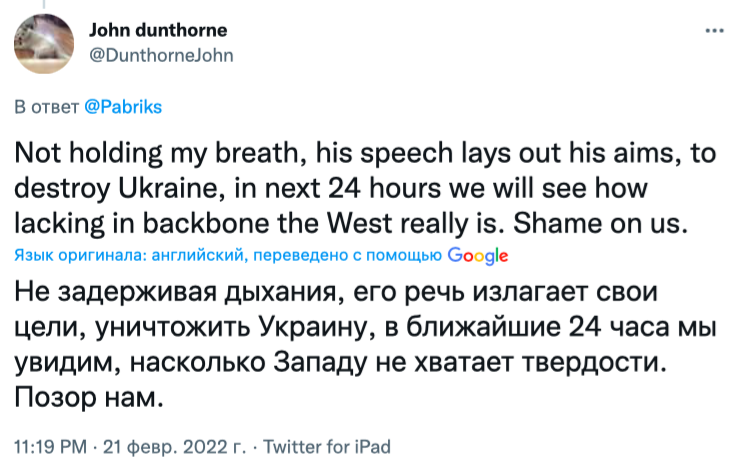The height and width of the screenshot is (472, 744).
Task: Open John dunthorne's profile picture
Action: coord(44,43)
